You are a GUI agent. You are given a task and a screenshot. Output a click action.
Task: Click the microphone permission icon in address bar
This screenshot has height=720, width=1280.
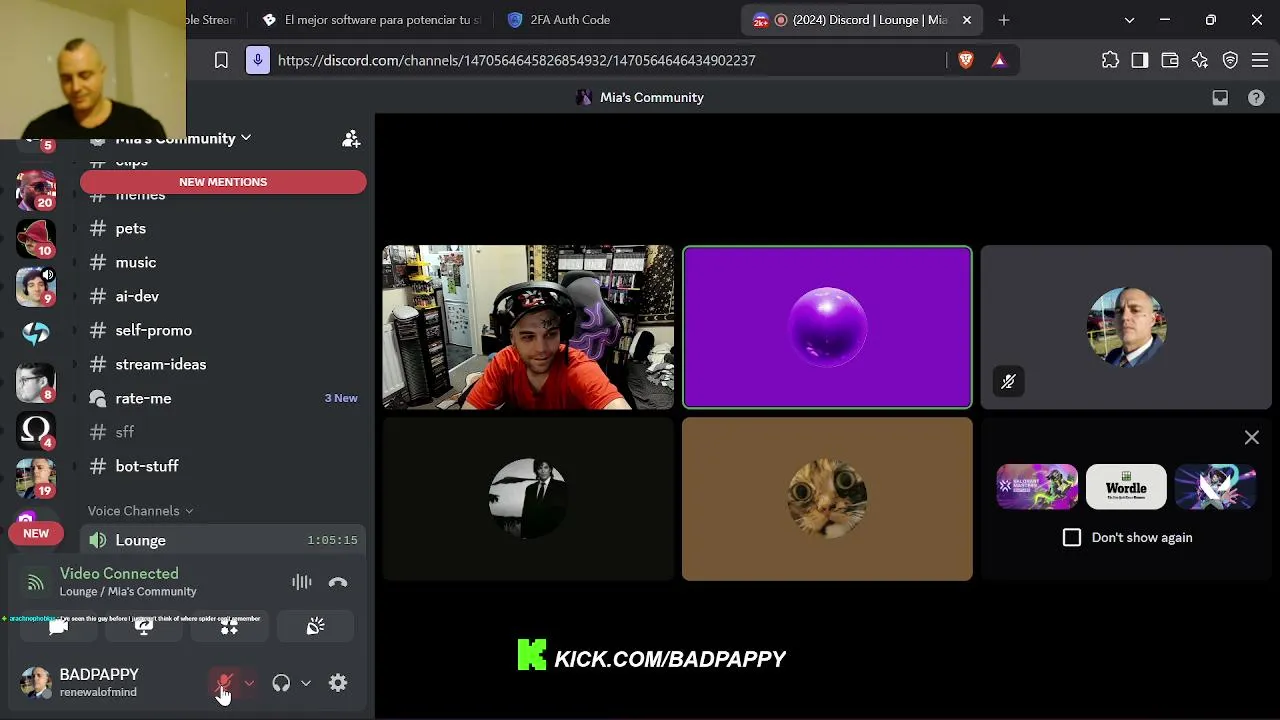(x=257, y=60)
